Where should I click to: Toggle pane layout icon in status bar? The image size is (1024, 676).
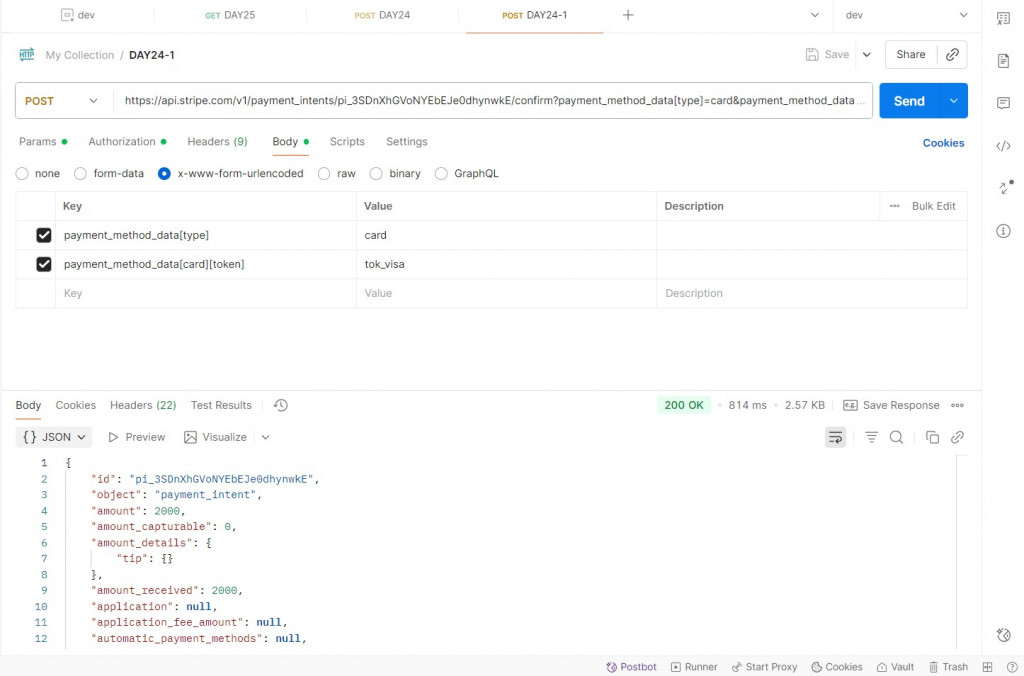point(987,667)
